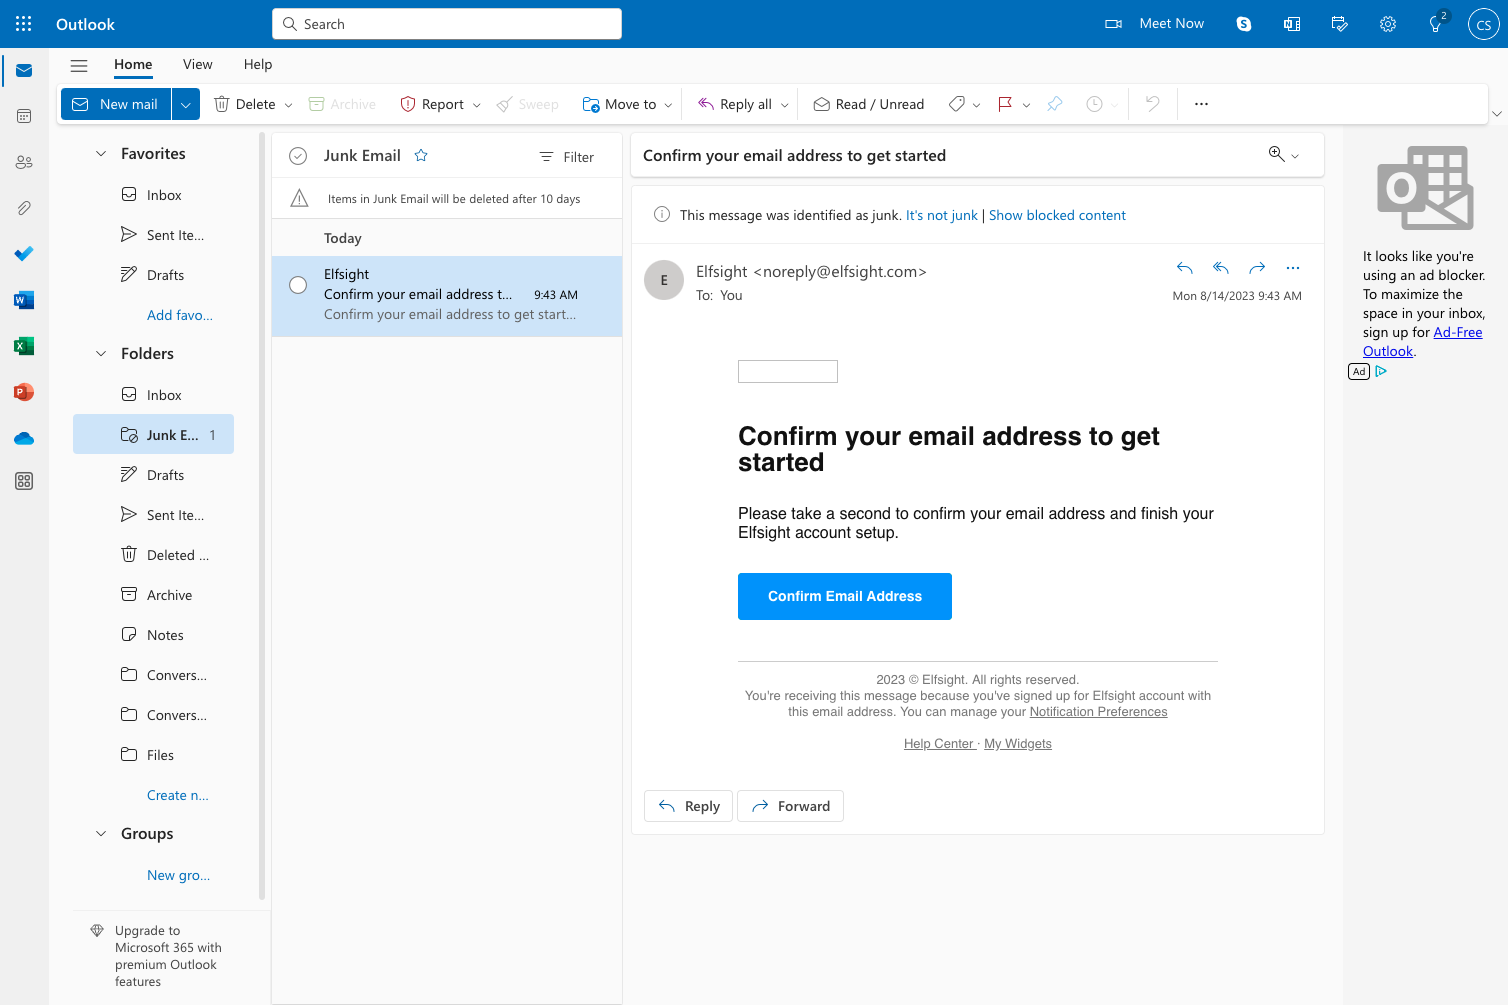1508x1005 pixels.
Task: Click the Search input field
Action: point(447,24)
